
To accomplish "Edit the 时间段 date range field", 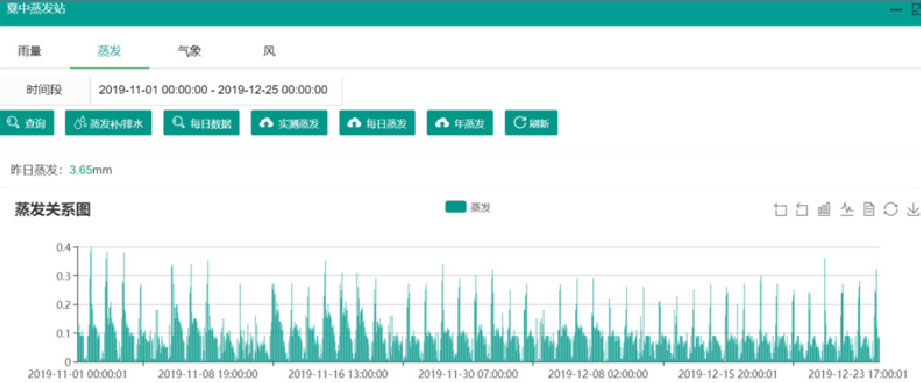I will [x=216, y=90].
